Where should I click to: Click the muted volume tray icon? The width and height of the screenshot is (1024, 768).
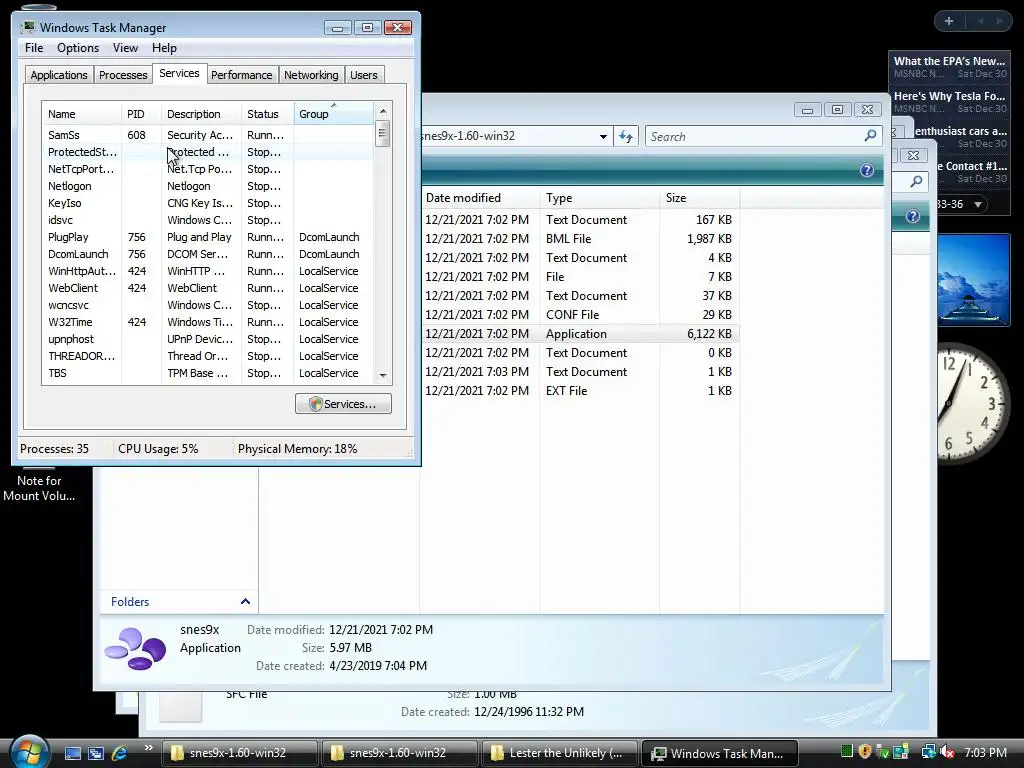point(947,752)
